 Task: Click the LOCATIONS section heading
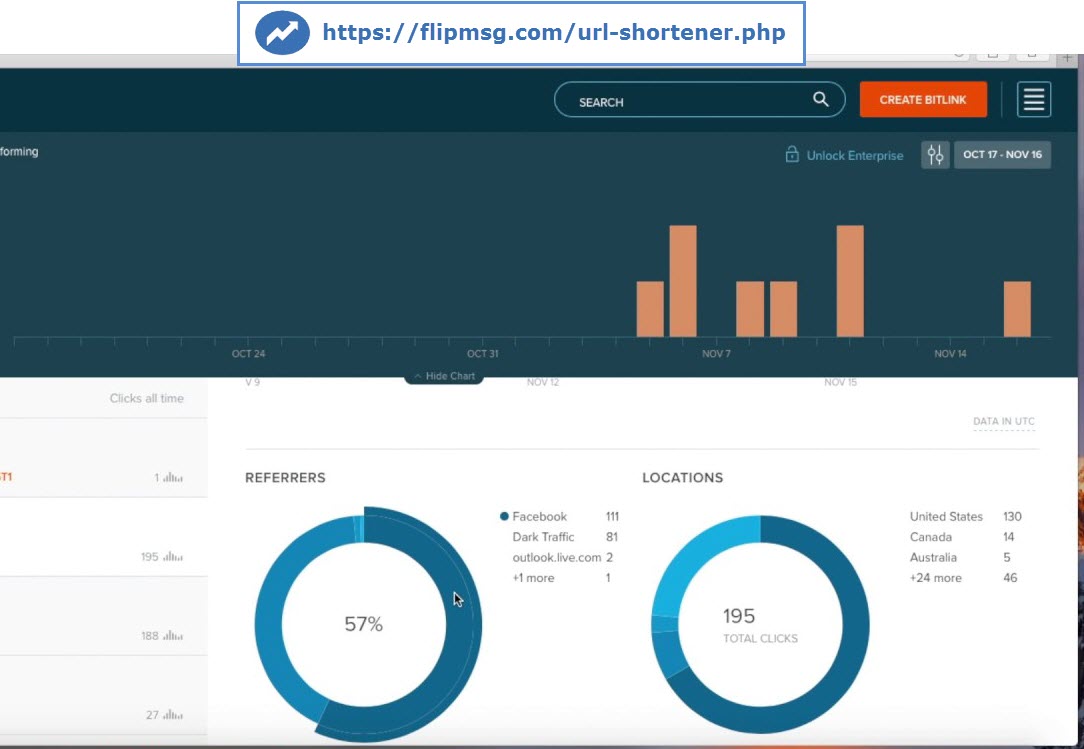point(682,478)
